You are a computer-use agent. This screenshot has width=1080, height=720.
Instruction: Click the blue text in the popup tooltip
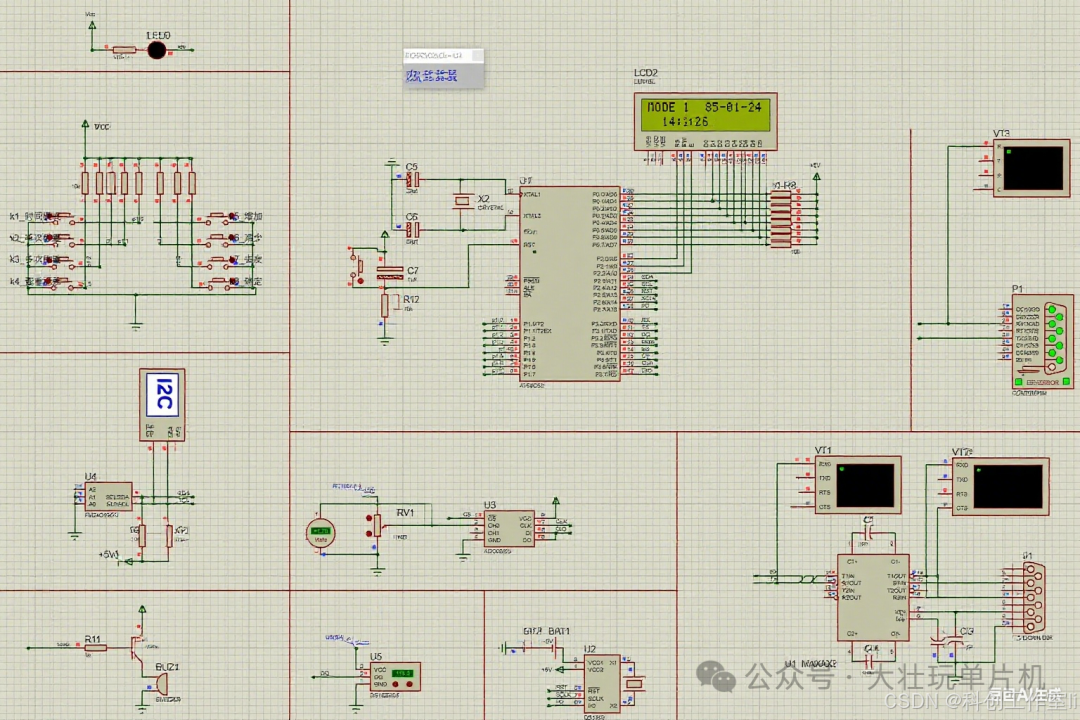point(432,76)
